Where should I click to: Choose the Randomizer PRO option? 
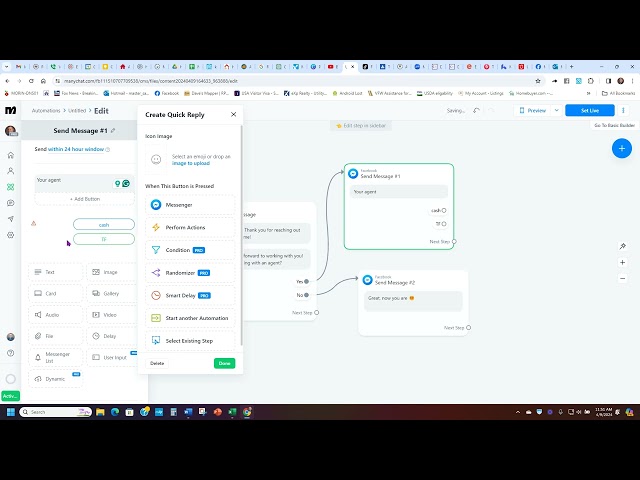[x=190, y=273]
